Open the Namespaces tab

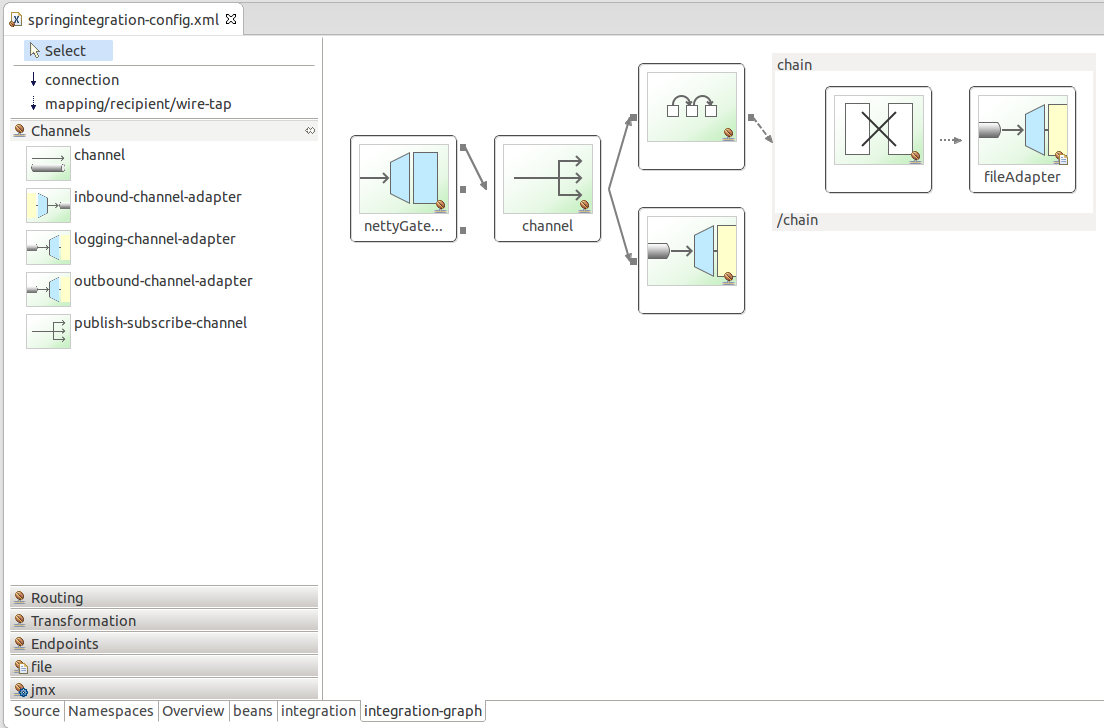tap(111, 711)
